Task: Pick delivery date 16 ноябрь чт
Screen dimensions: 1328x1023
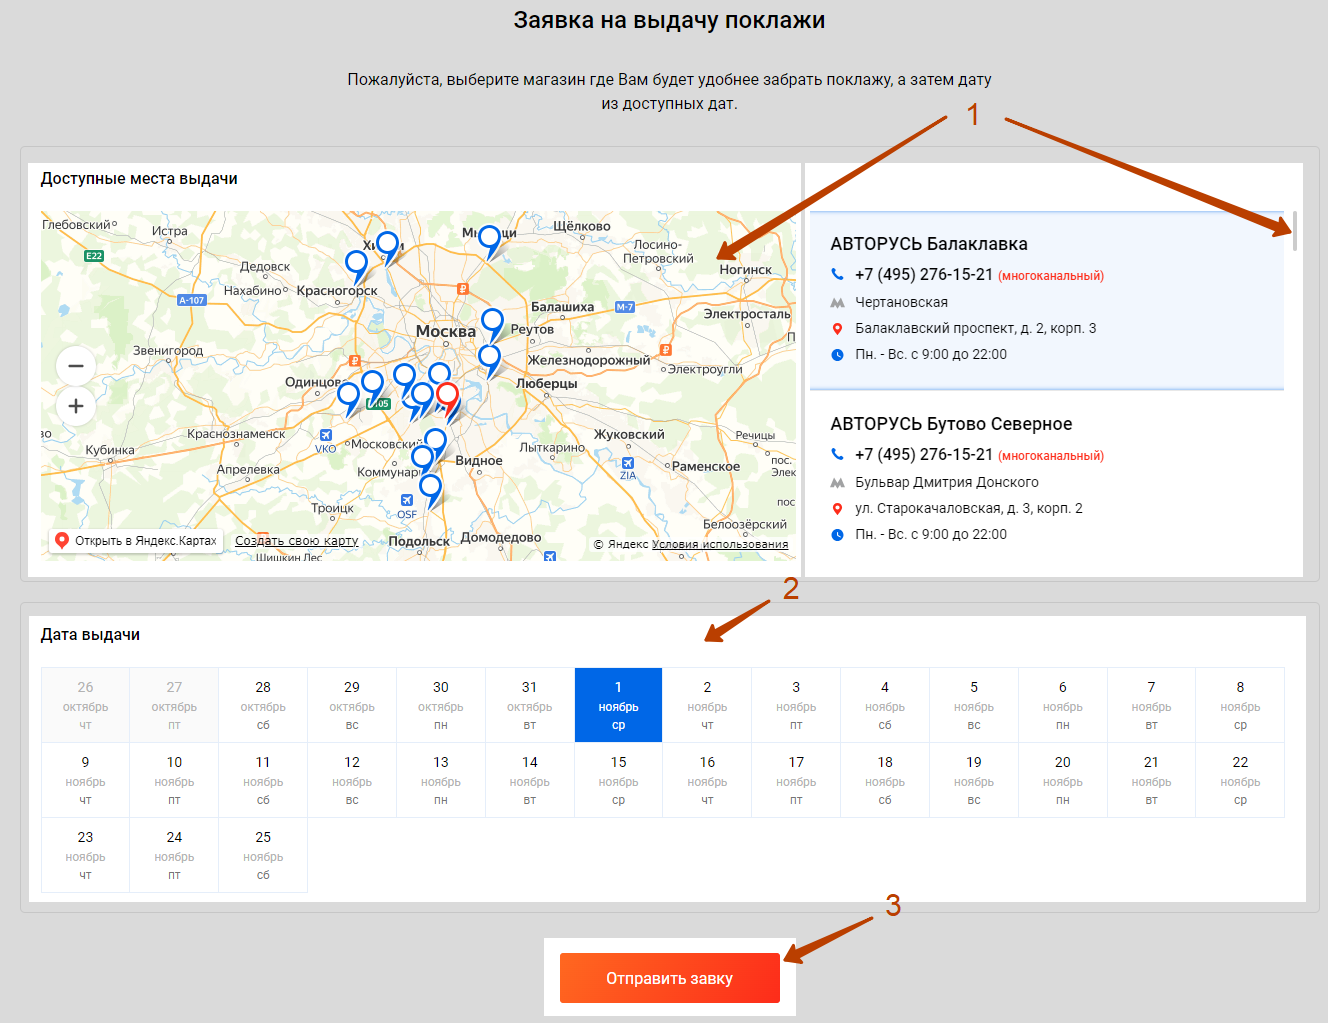Action: [x=707, y=780]
